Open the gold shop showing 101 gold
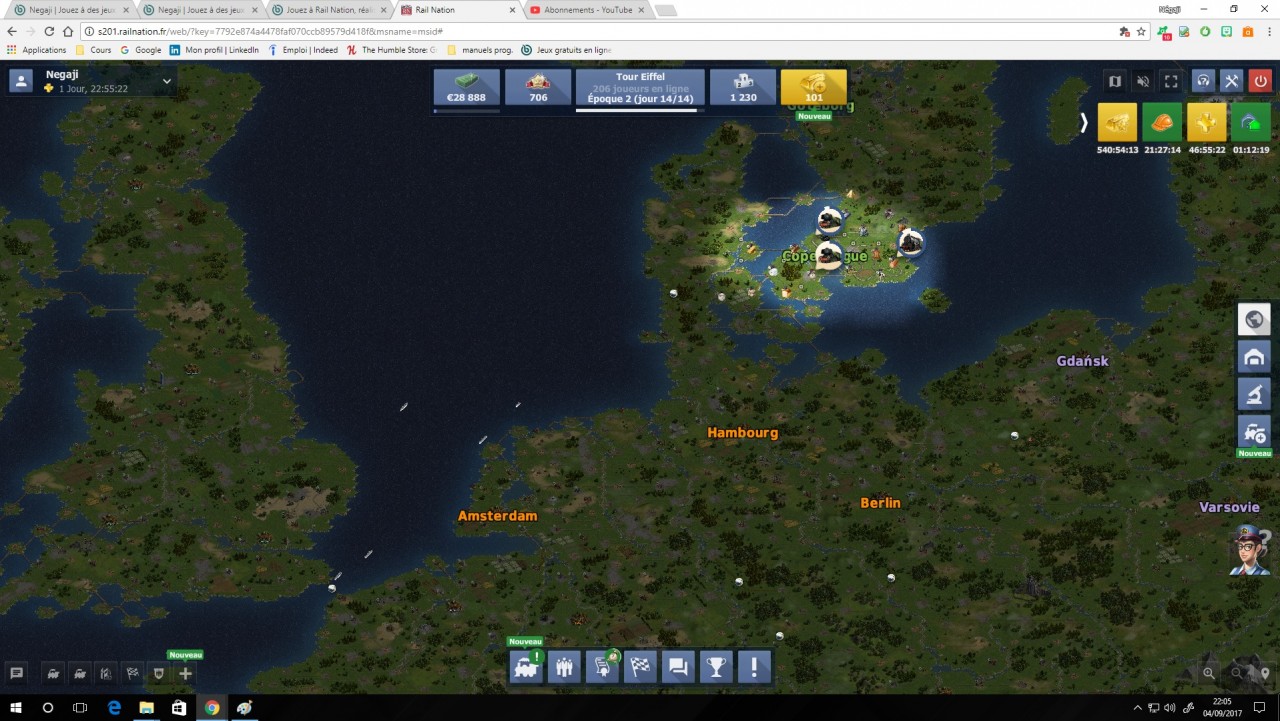Image resolution: width=1280 pixels, height=721 pixels. point(814,87)
